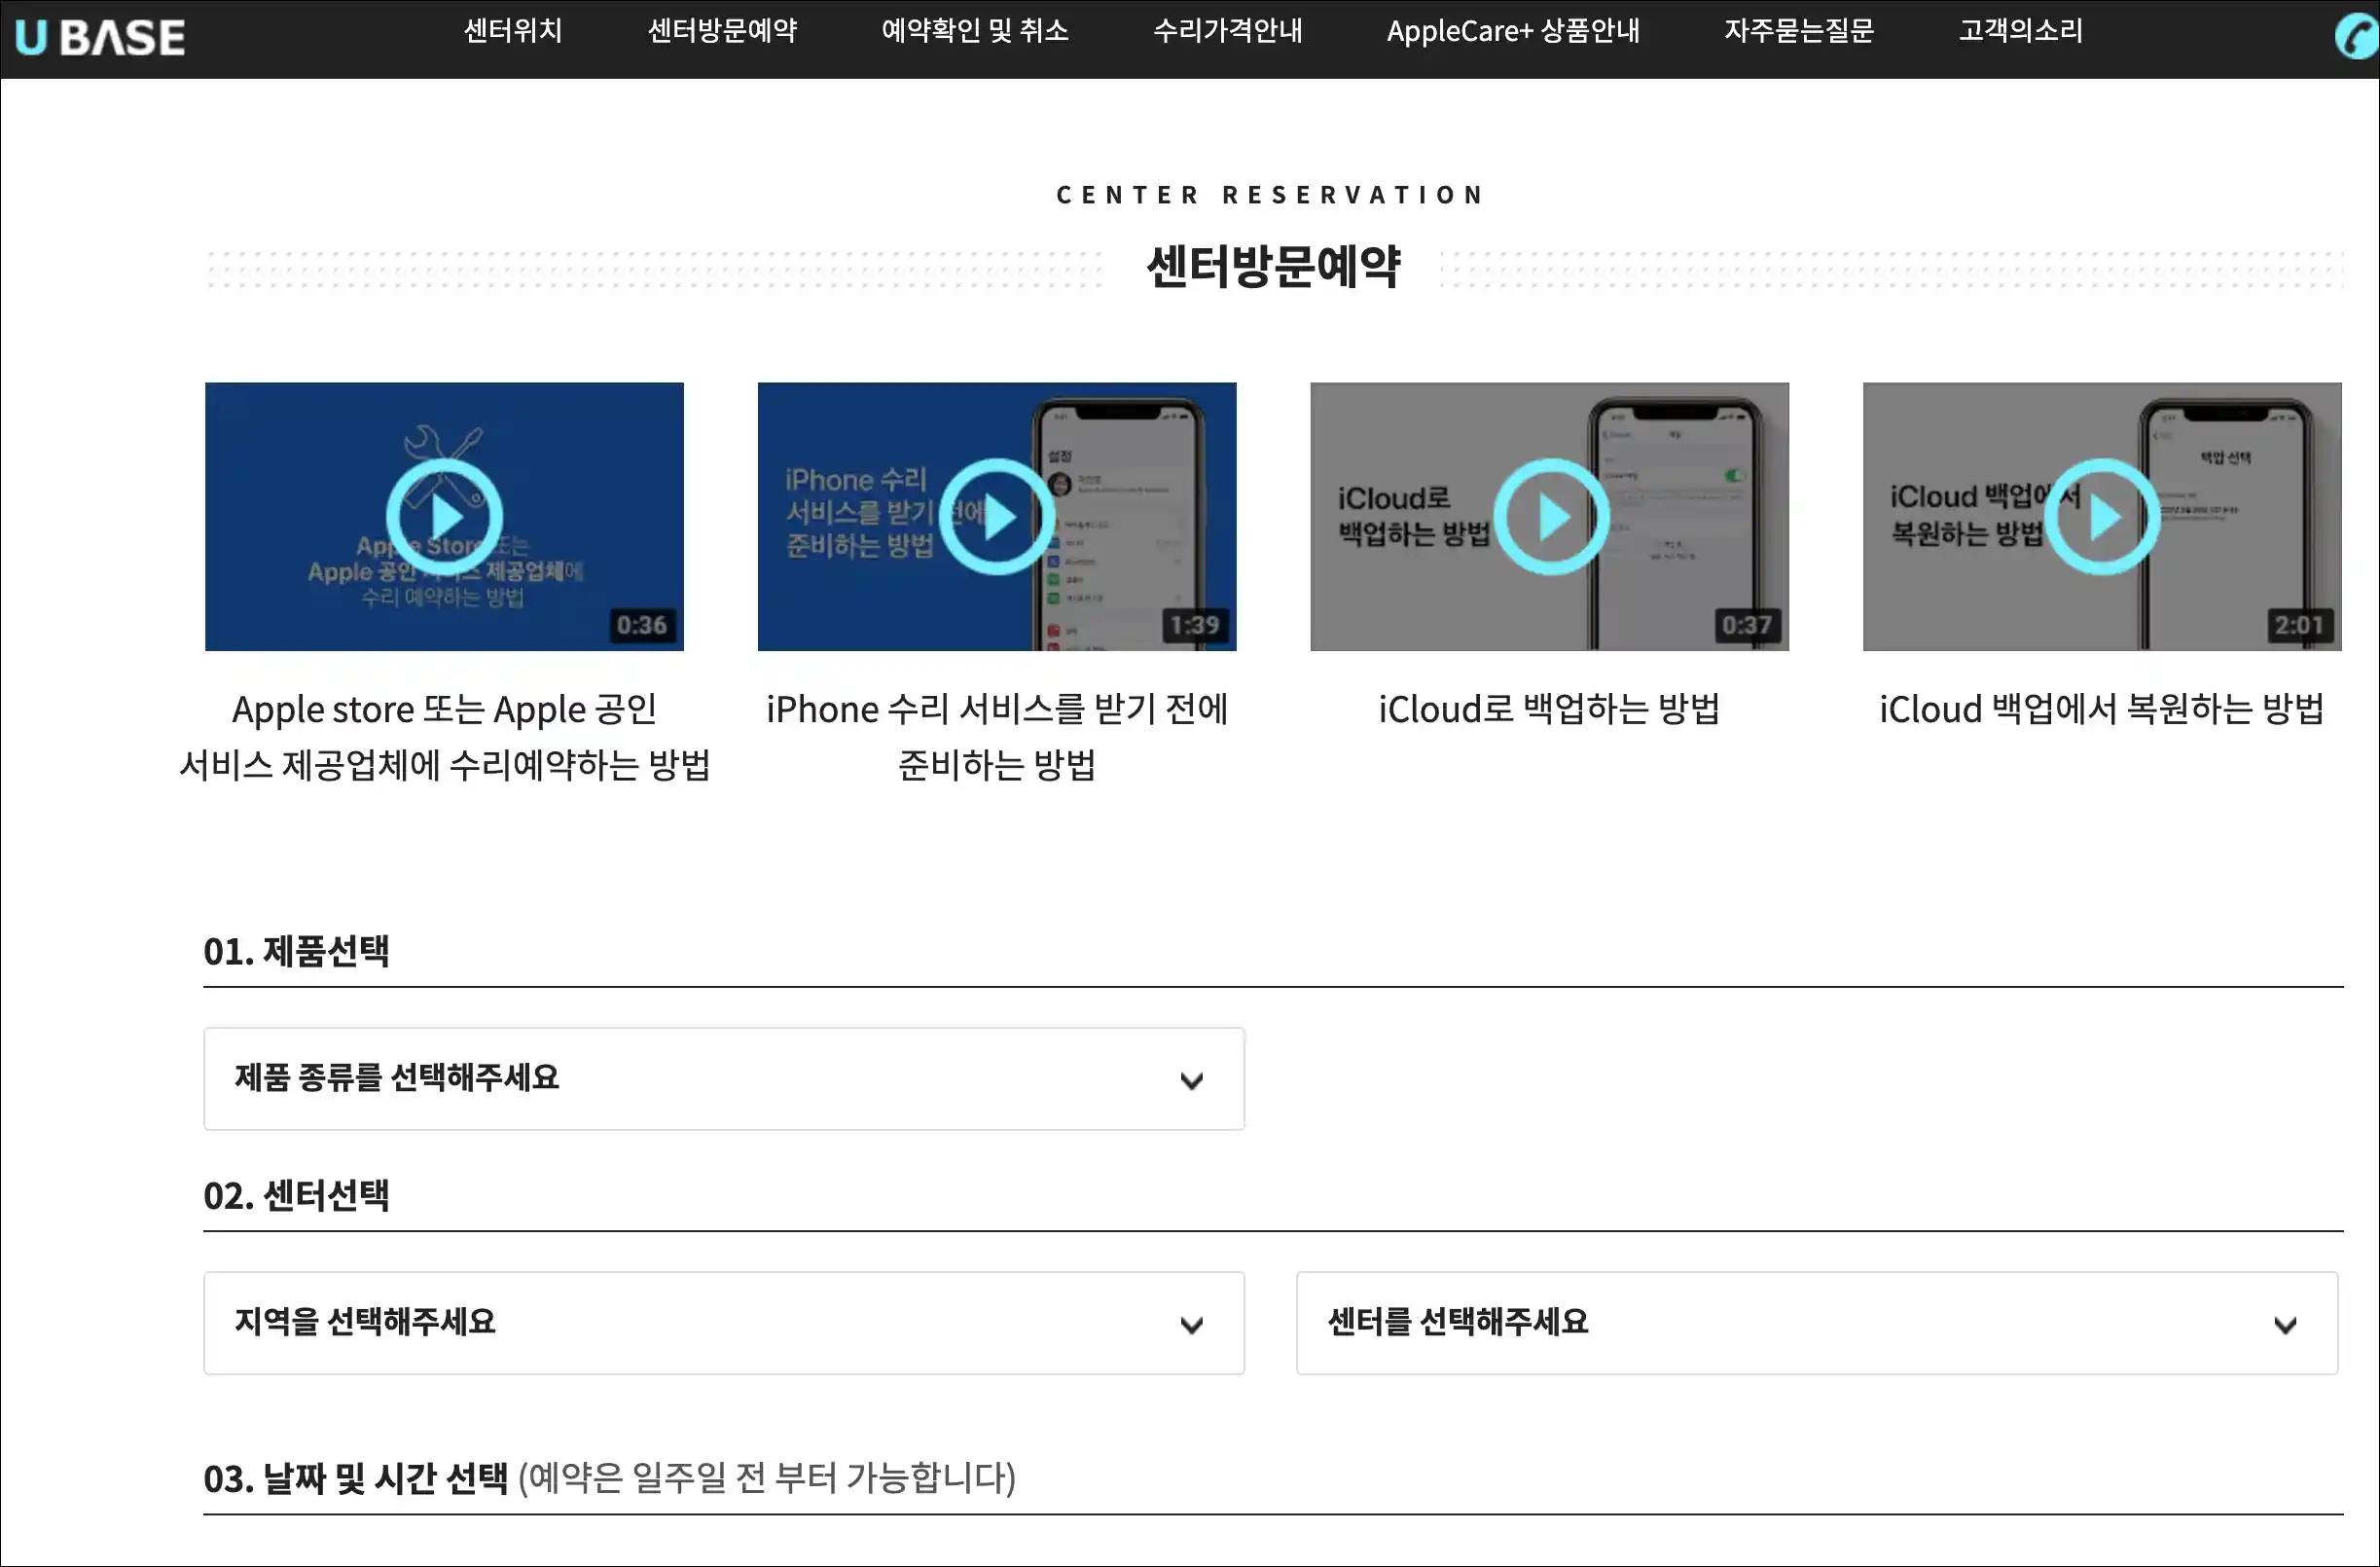2380x1567 pixels.
Task: Open the 지역을 선택해주세요 dropdown
Action: point(724,1323)
